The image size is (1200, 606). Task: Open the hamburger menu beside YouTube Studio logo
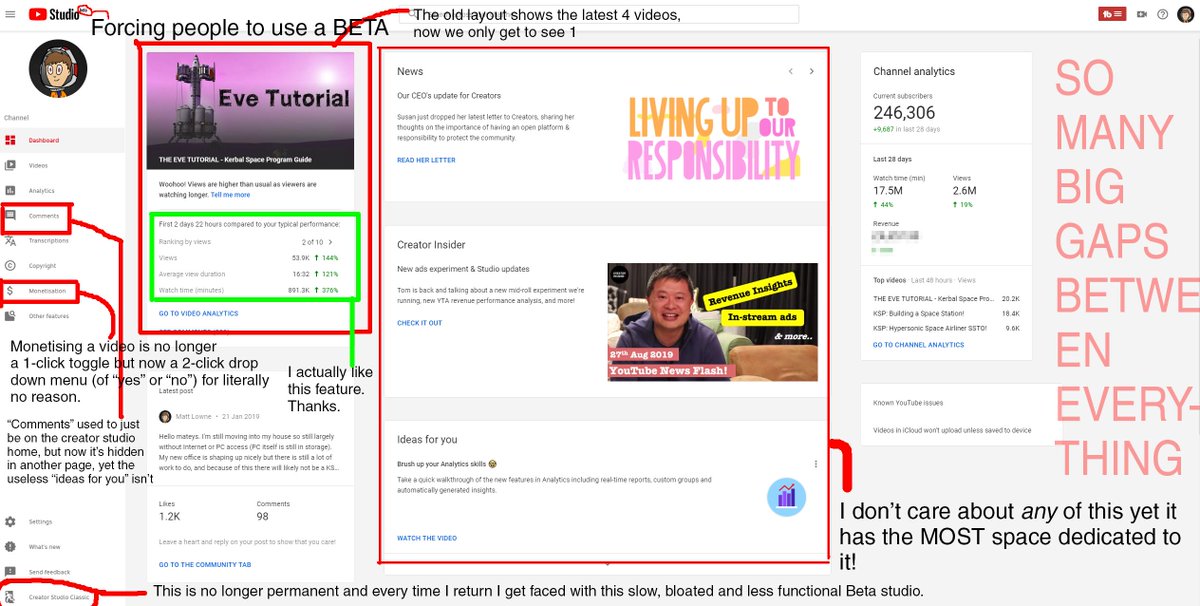pos(9,14)
